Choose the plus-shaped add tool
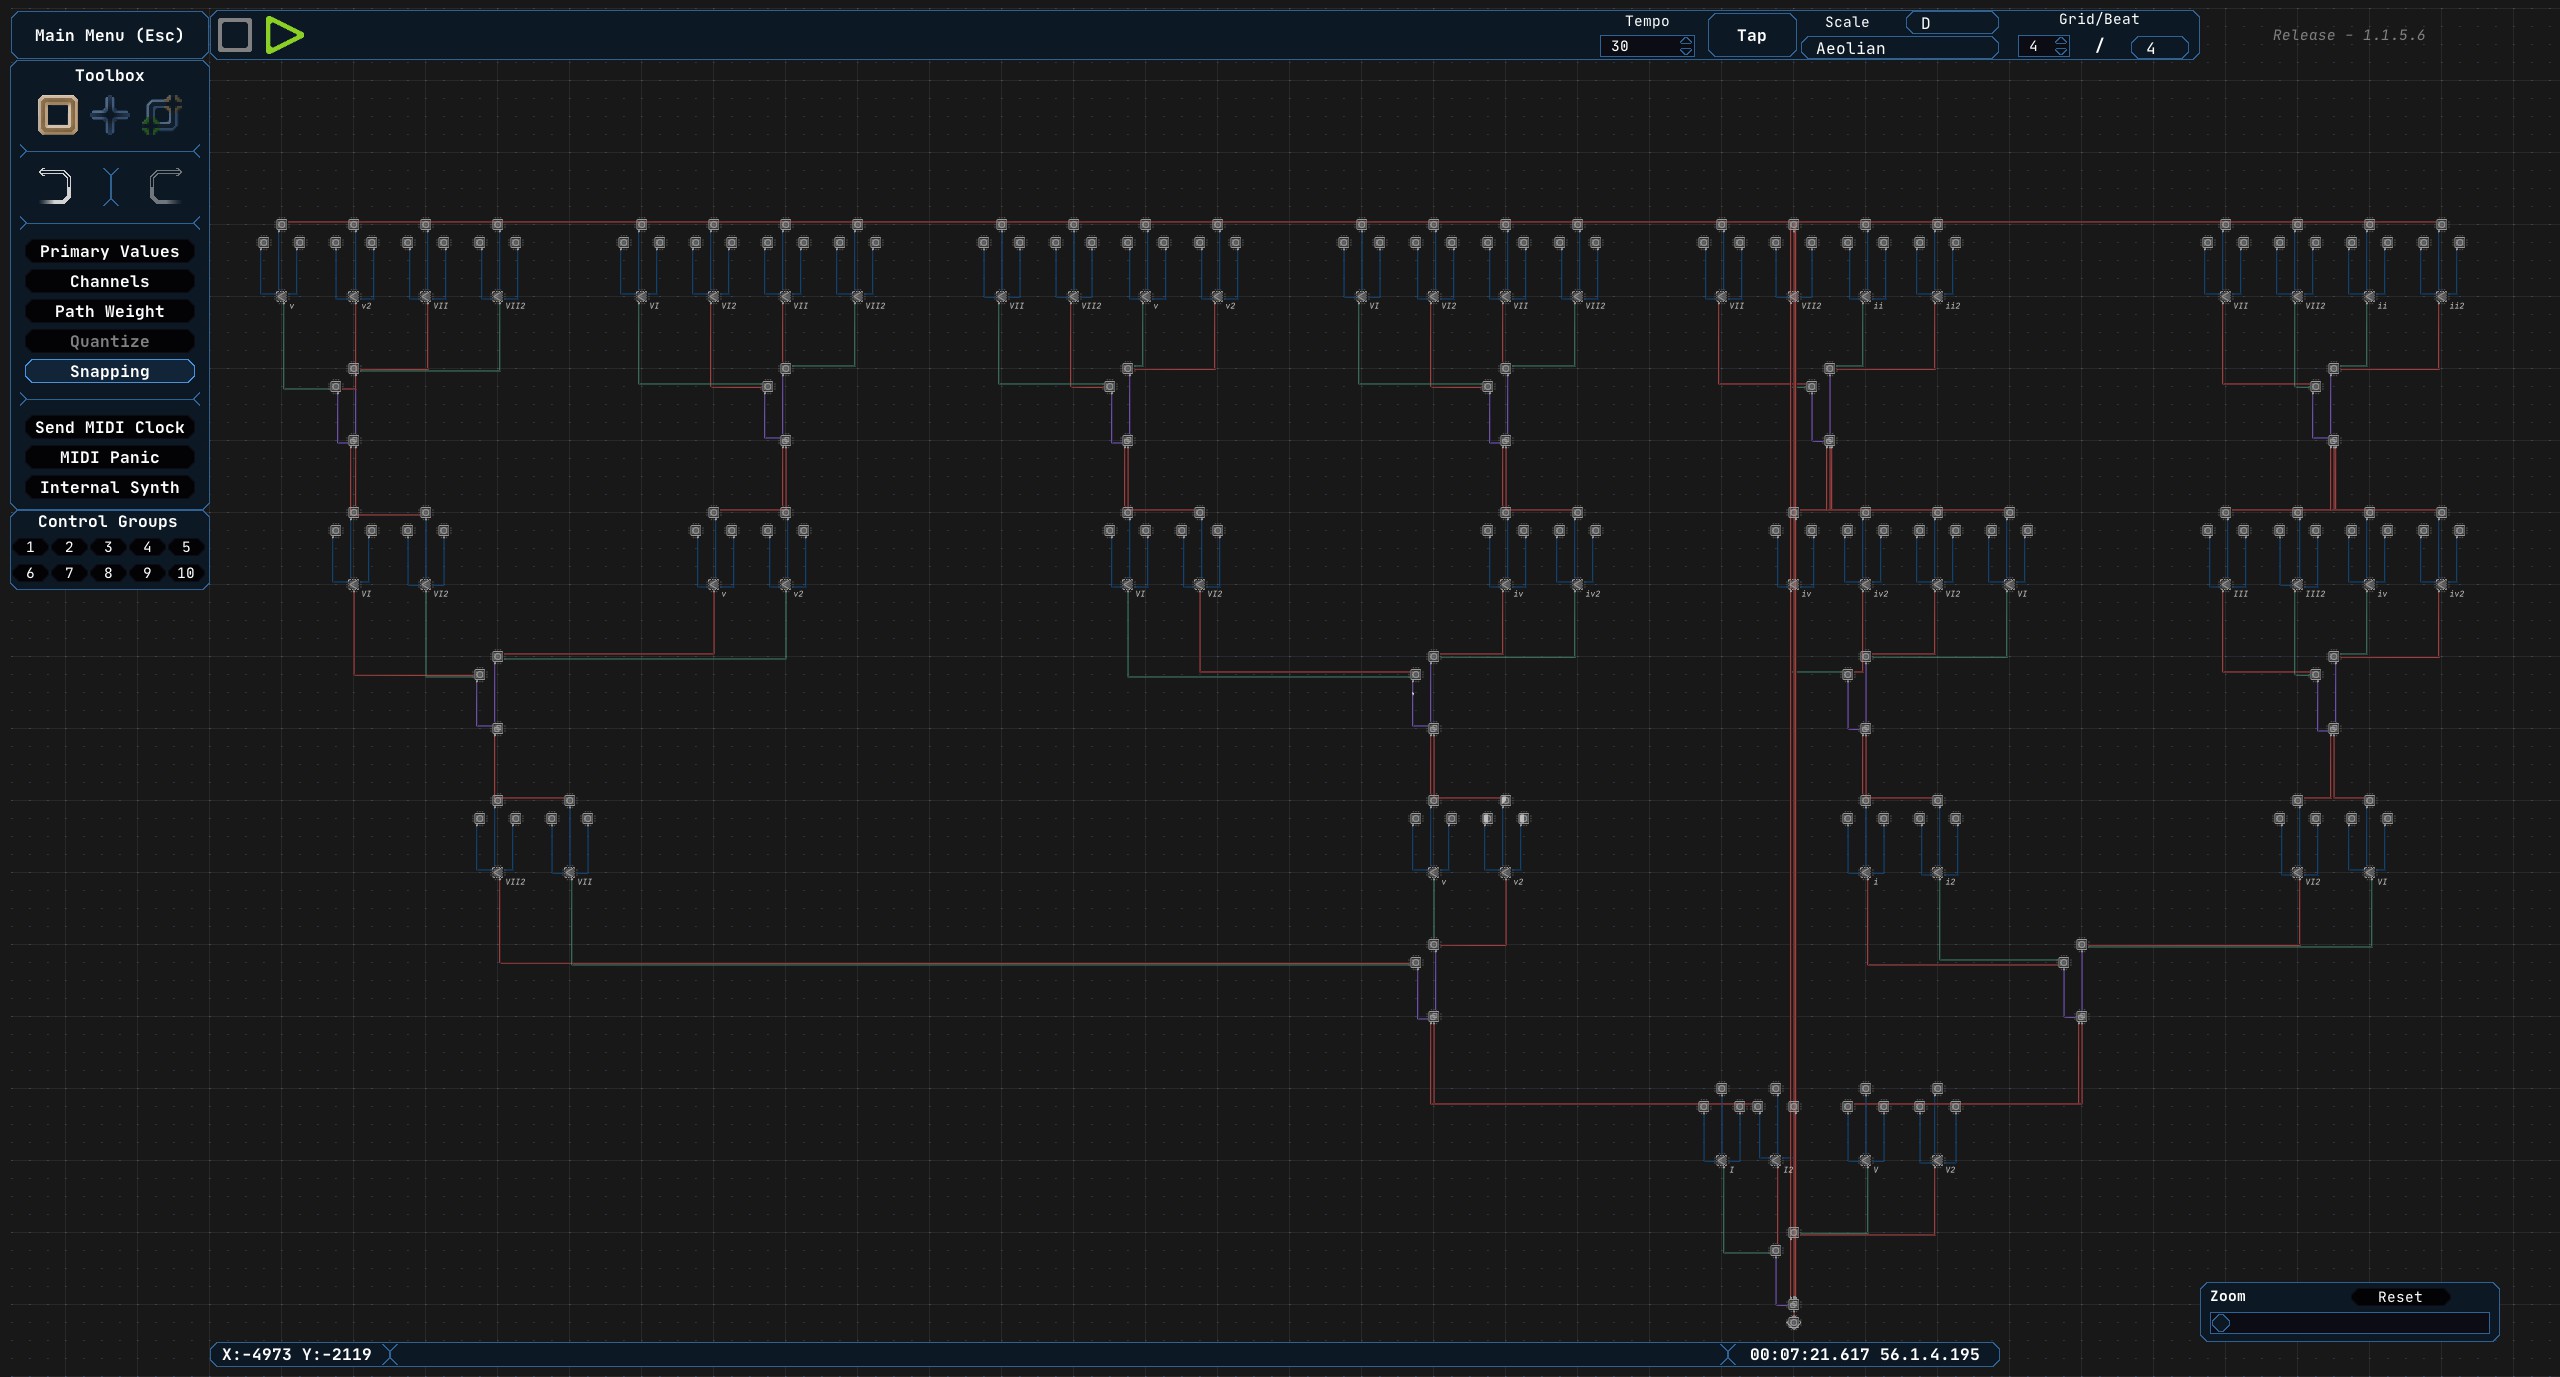 [x=110, y=115]
